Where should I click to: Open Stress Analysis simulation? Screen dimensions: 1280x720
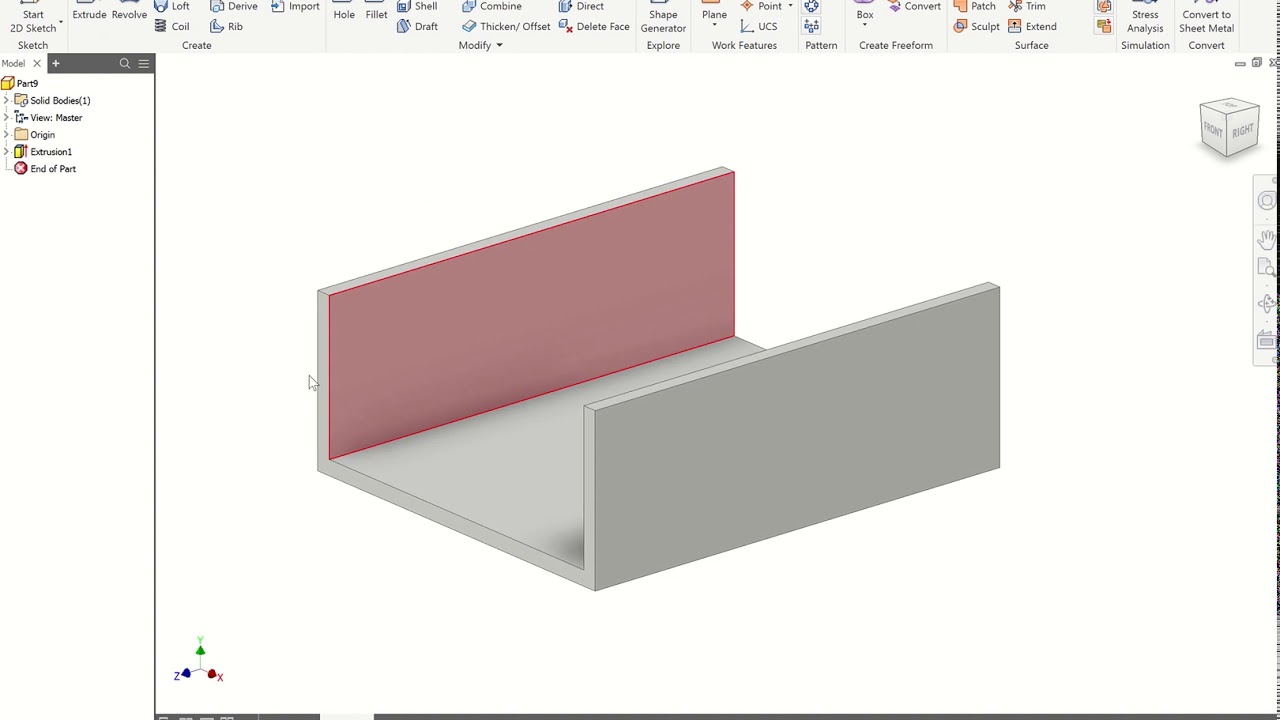pyautogui.click(x=1145, y=18)
